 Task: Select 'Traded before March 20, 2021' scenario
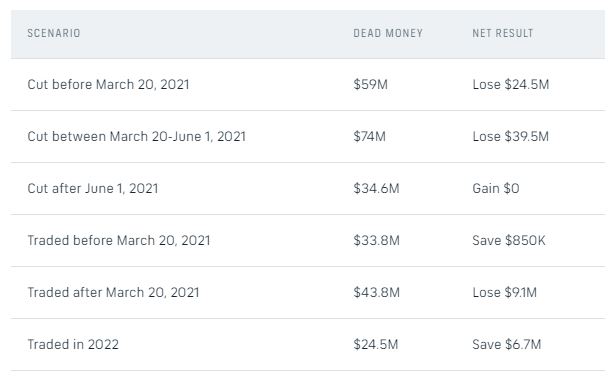click(x=119, y=240)
